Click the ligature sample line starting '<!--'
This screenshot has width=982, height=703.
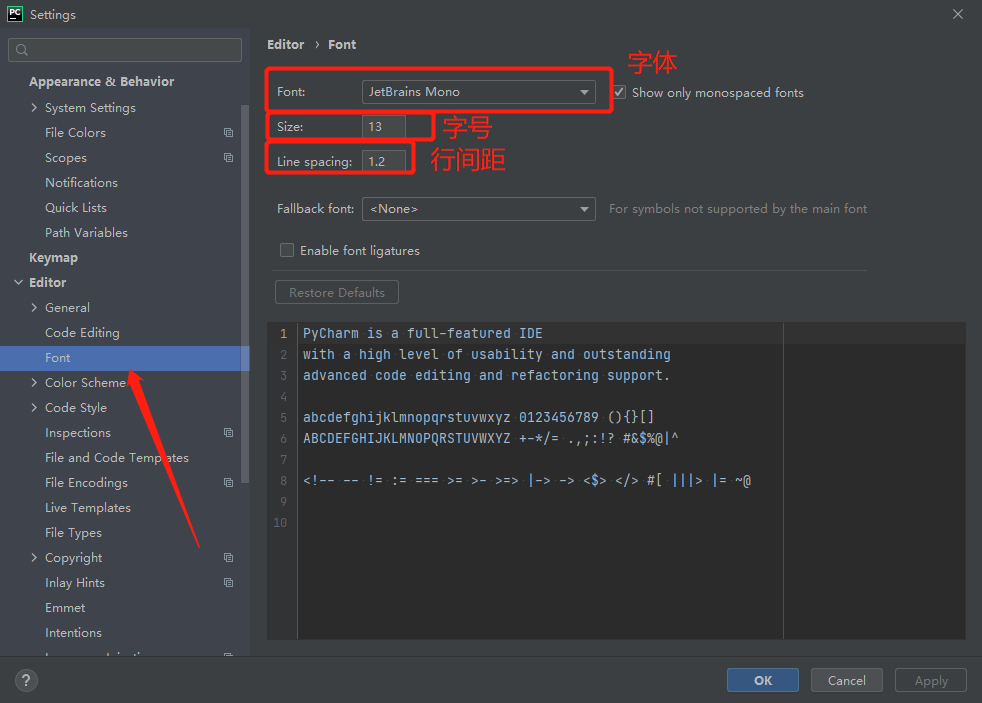(527, 481)
